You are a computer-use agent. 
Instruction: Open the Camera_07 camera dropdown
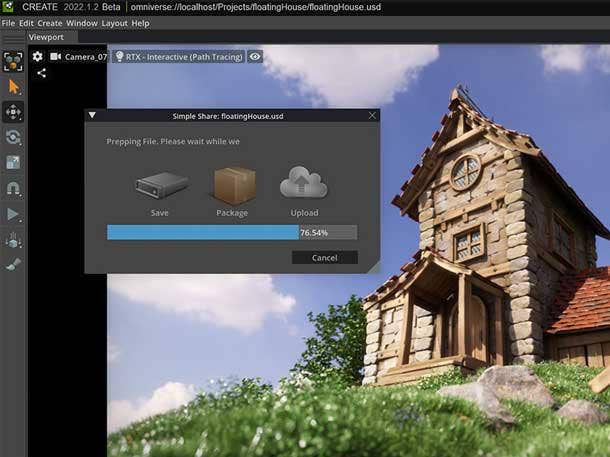79,57
